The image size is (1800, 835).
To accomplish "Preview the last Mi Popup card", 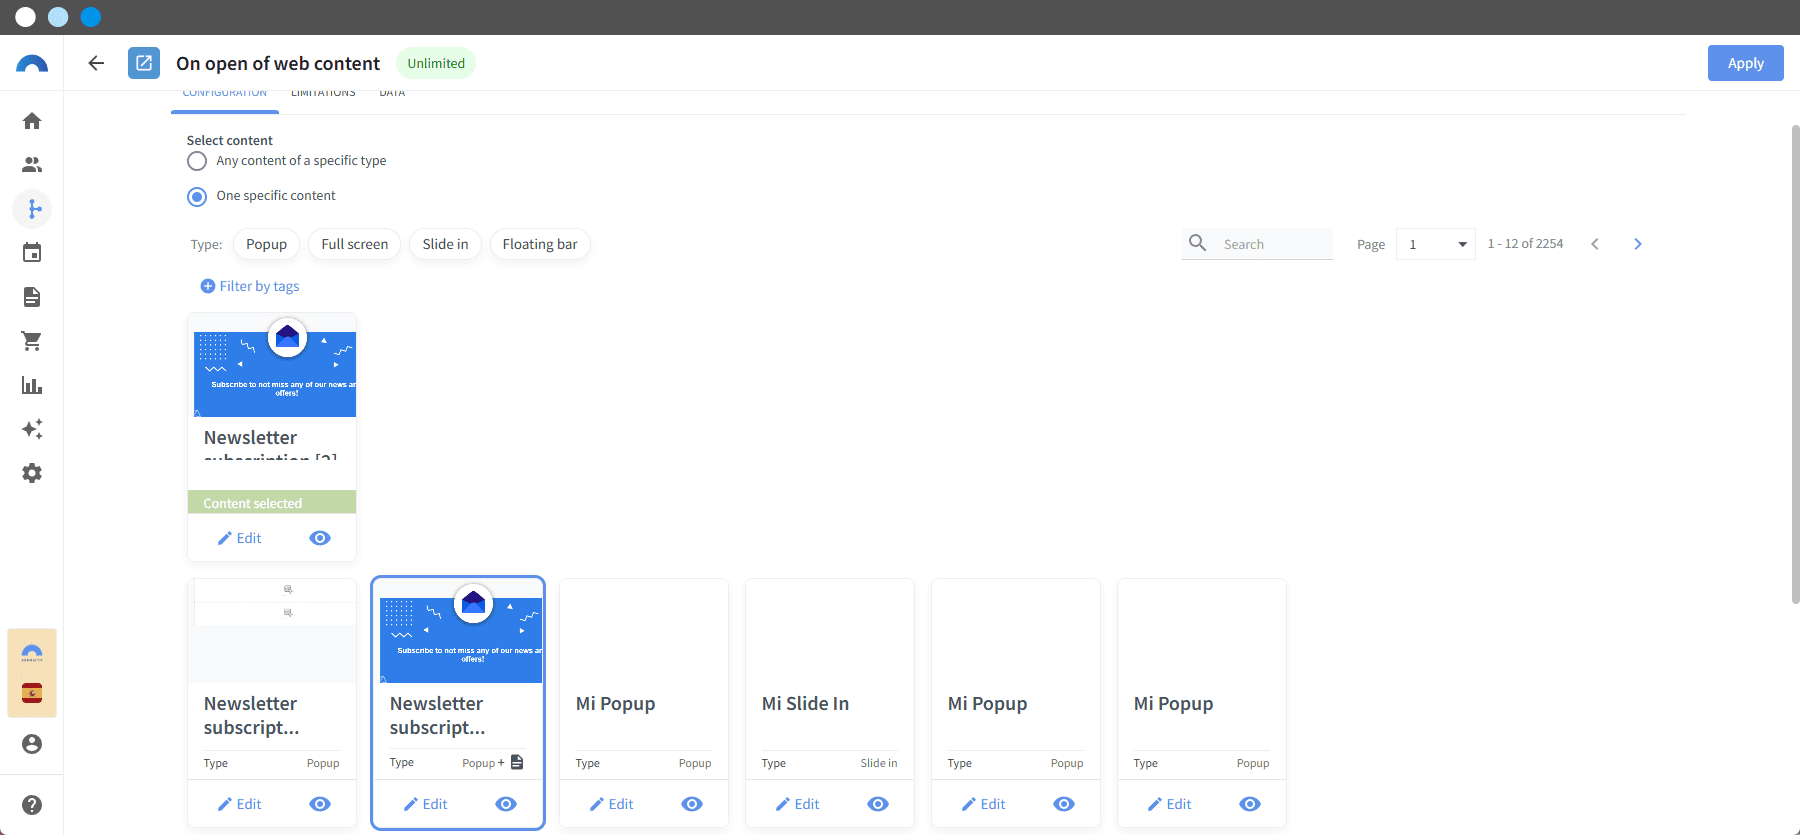I will click(1250, 804).
